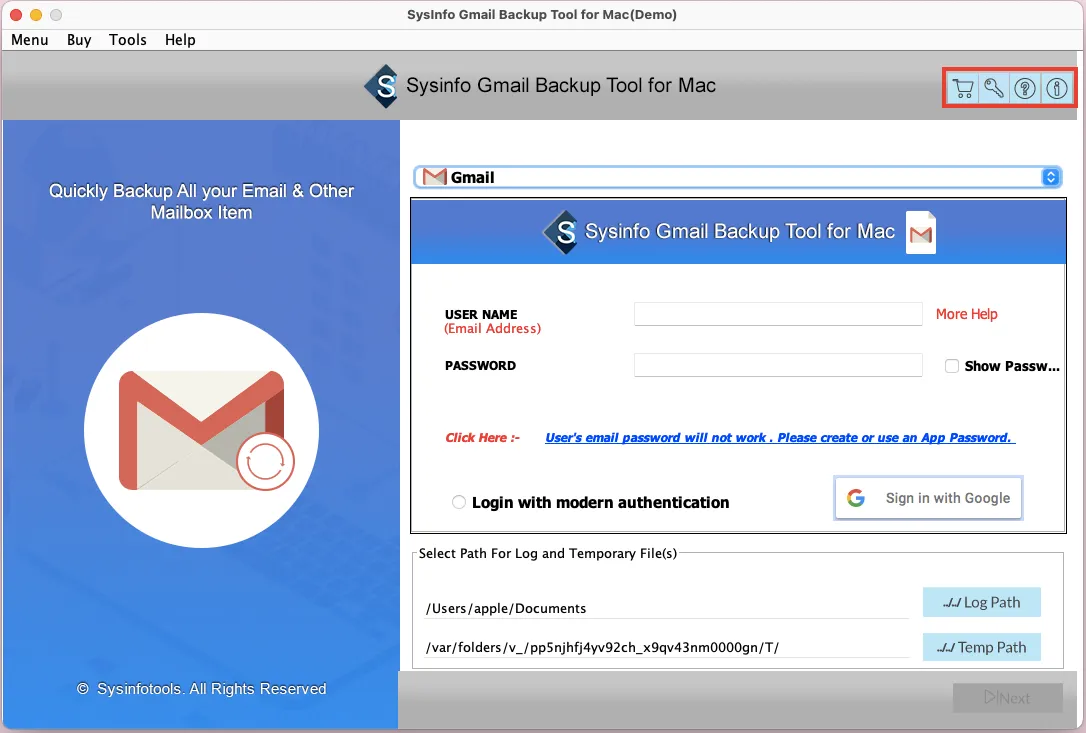Expand the Gmail account type dropdown
1086x733 pixels.
[x=1050, y=177]
